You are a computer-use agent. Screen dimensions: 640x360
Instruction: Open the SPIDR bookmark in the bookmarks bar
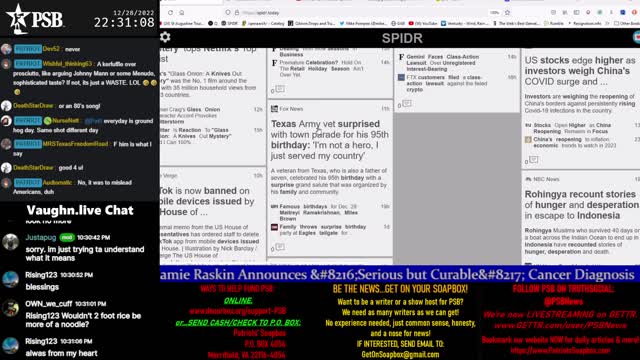pyautogui.click(x=230, y=24)
